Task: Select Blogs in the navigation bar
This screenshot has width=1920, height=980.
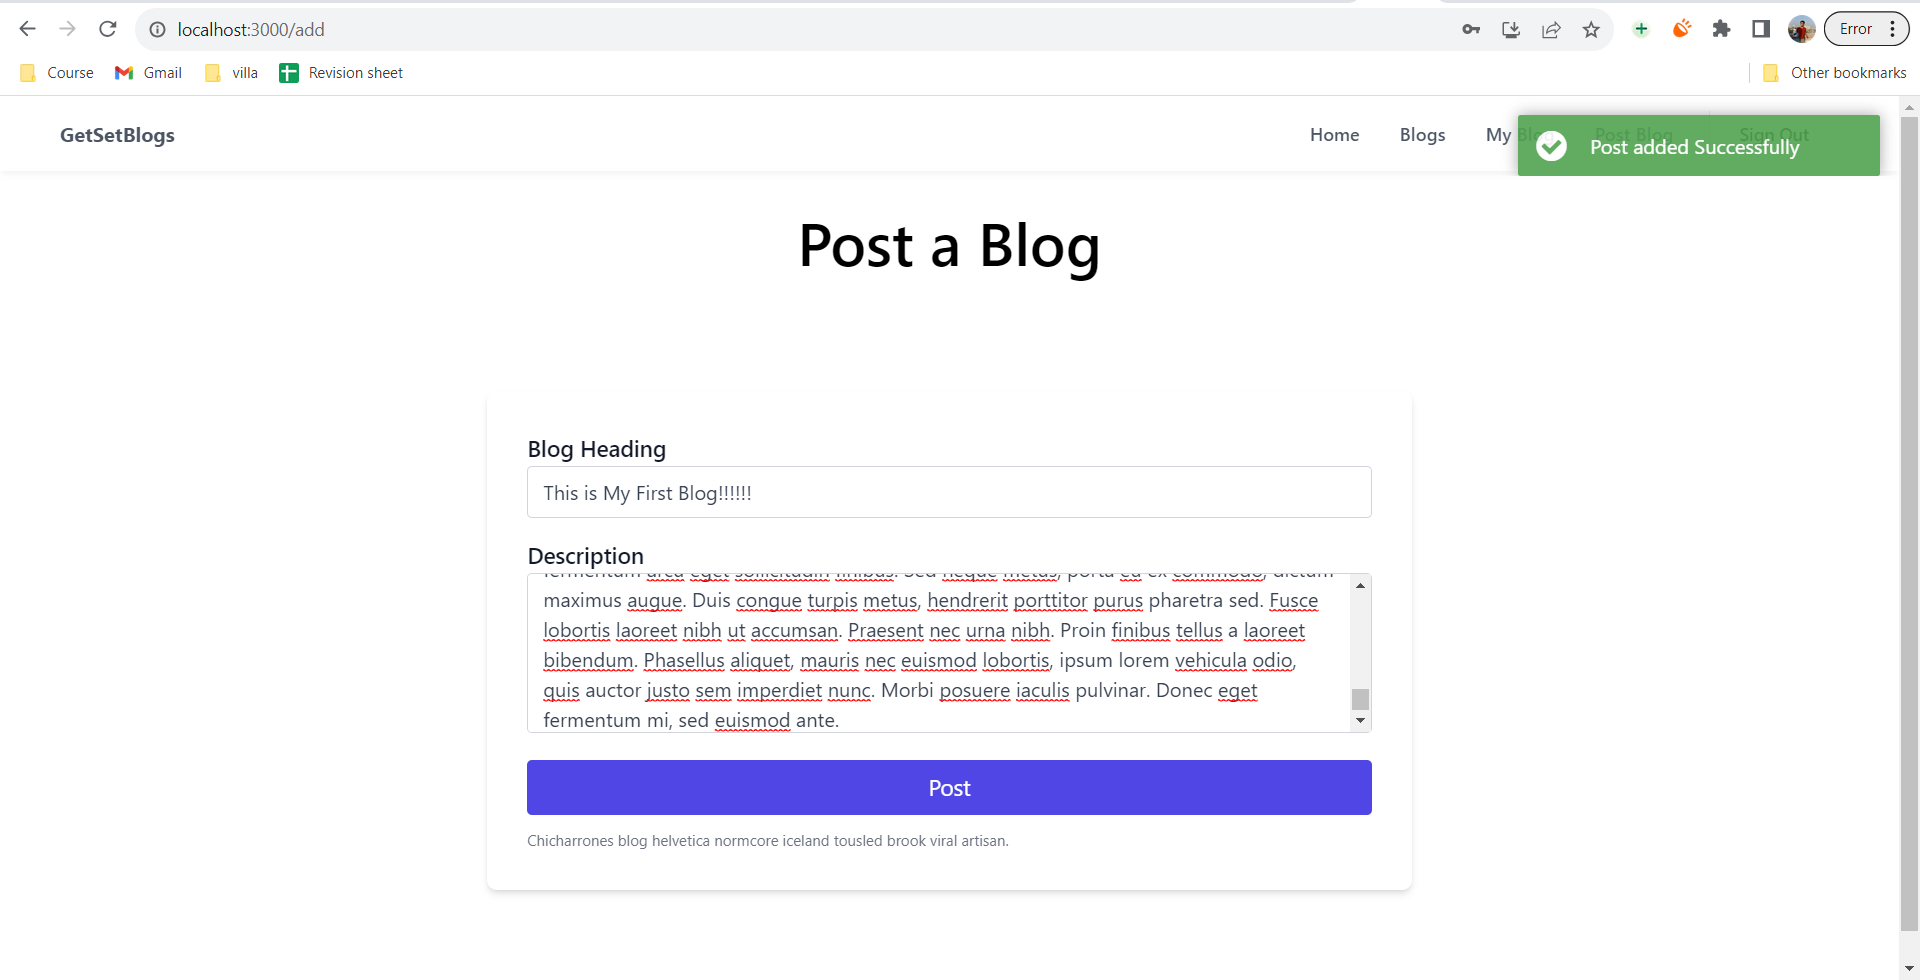Action: pyautogui.click(x=1422, y=135)
